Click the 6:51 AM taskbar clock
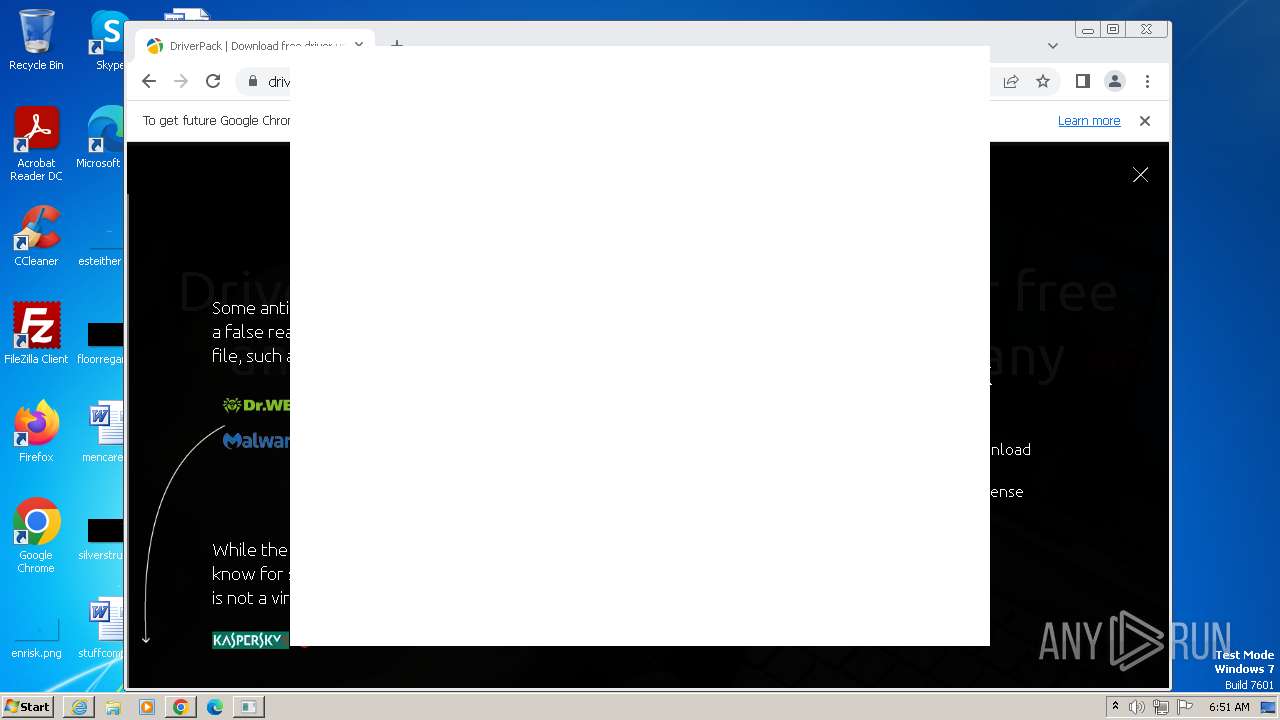 pyautogui.click(x=1229, y=707)
